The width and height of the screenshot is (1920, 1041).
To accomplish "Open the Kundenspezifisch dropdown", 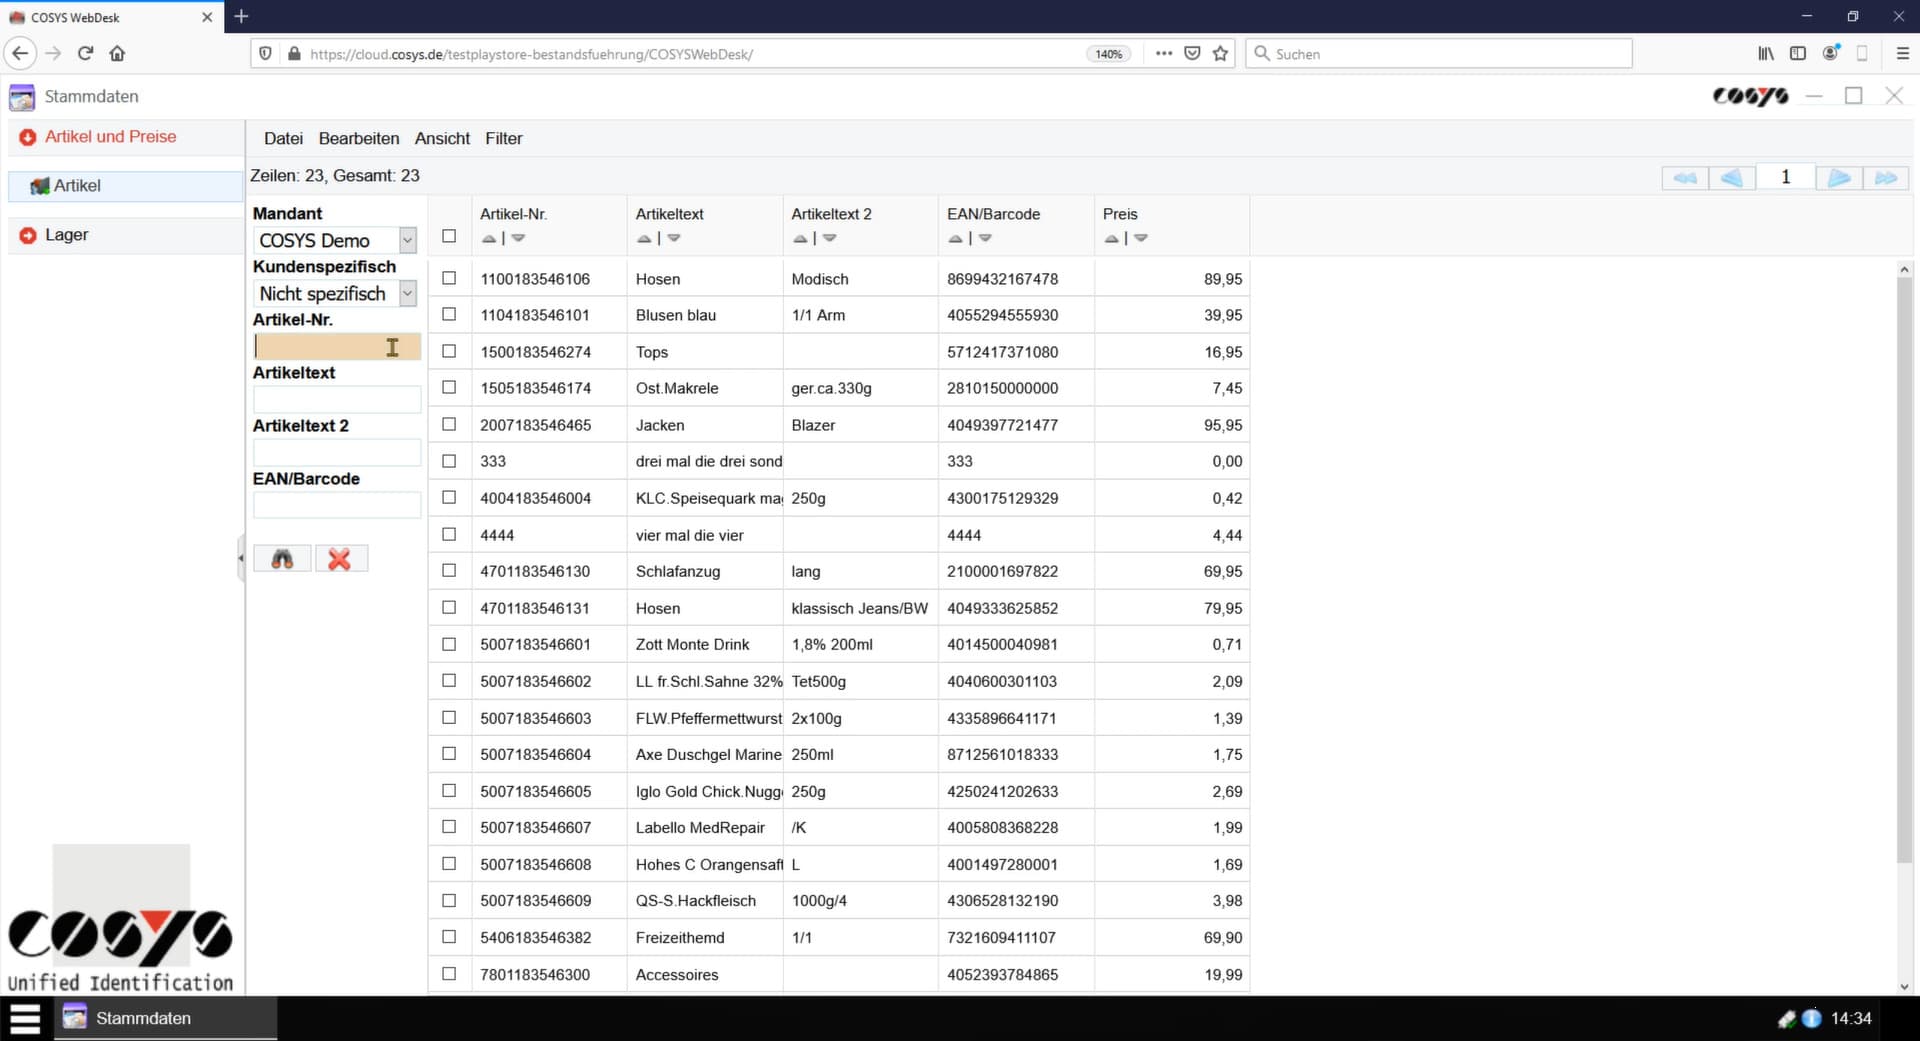I will click(x=407, y=293).
